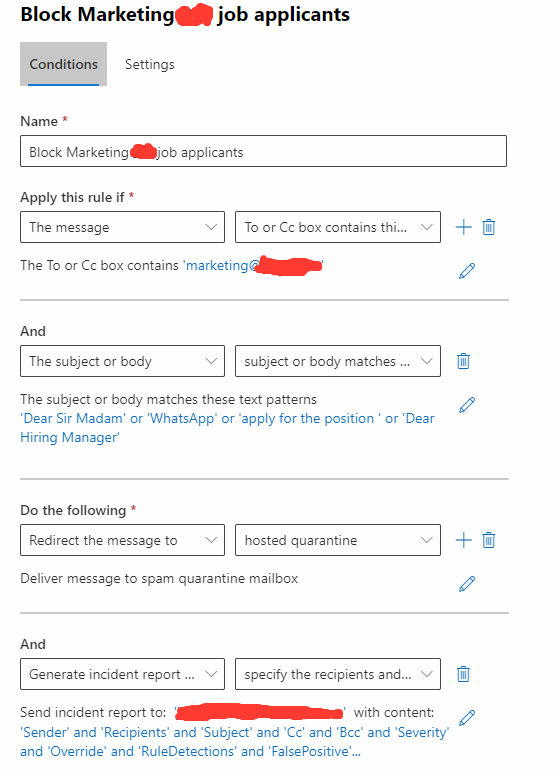Open 'hosted quarantine' dropdown
This screenshot has height=769, width=559.
(x=338, y=540)
